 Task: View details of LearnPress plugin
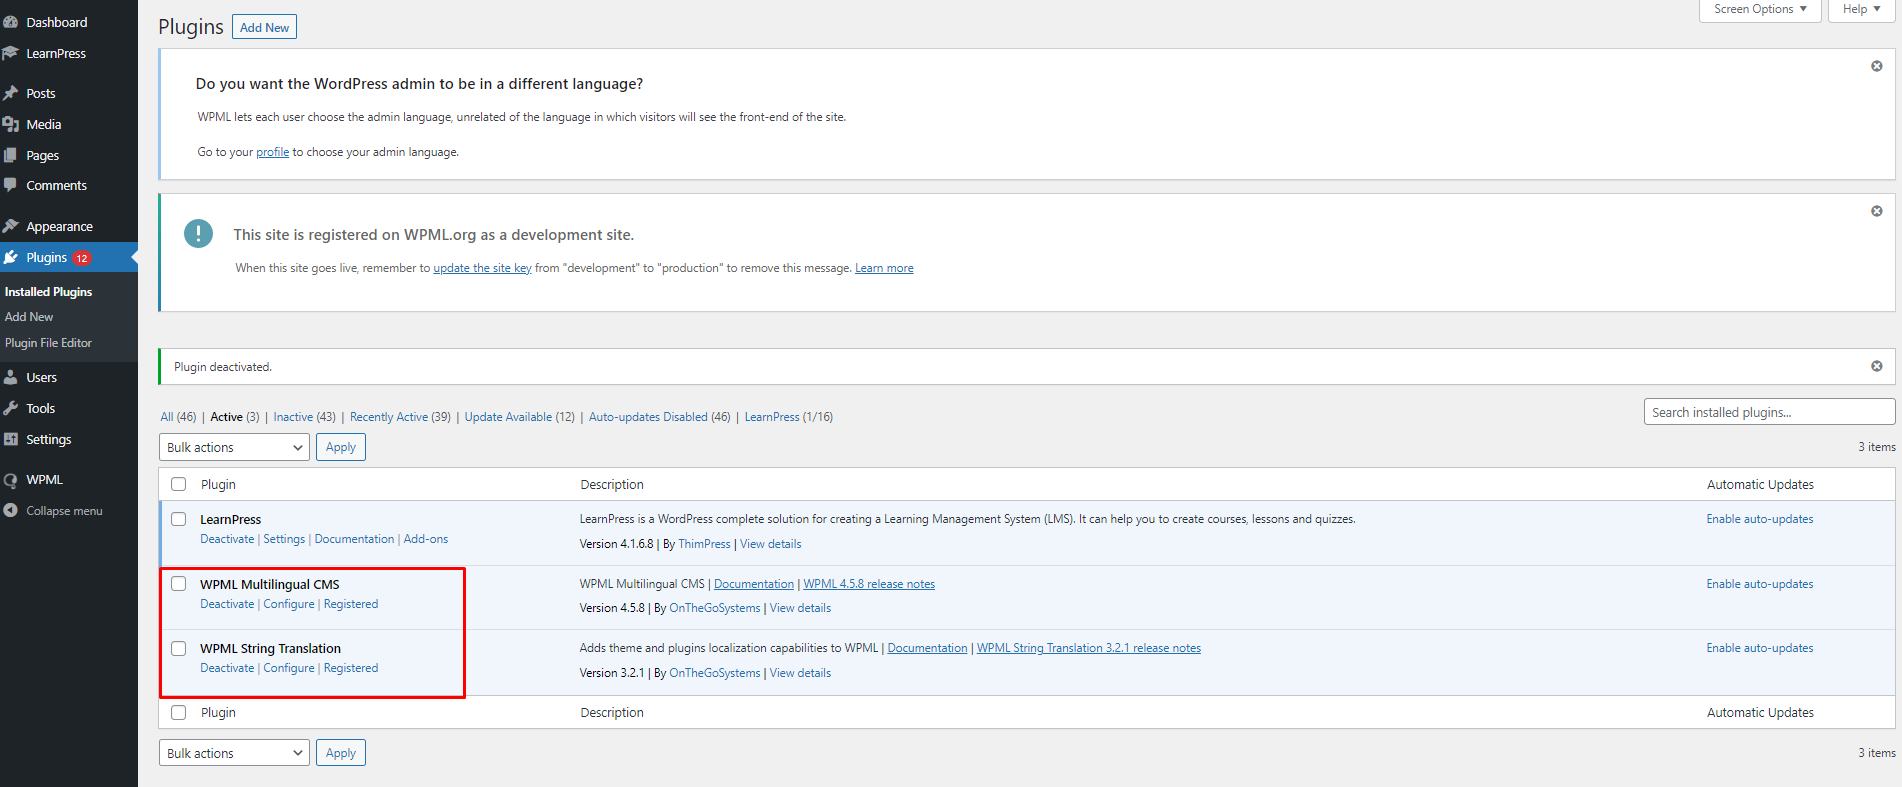pos(770,544)
